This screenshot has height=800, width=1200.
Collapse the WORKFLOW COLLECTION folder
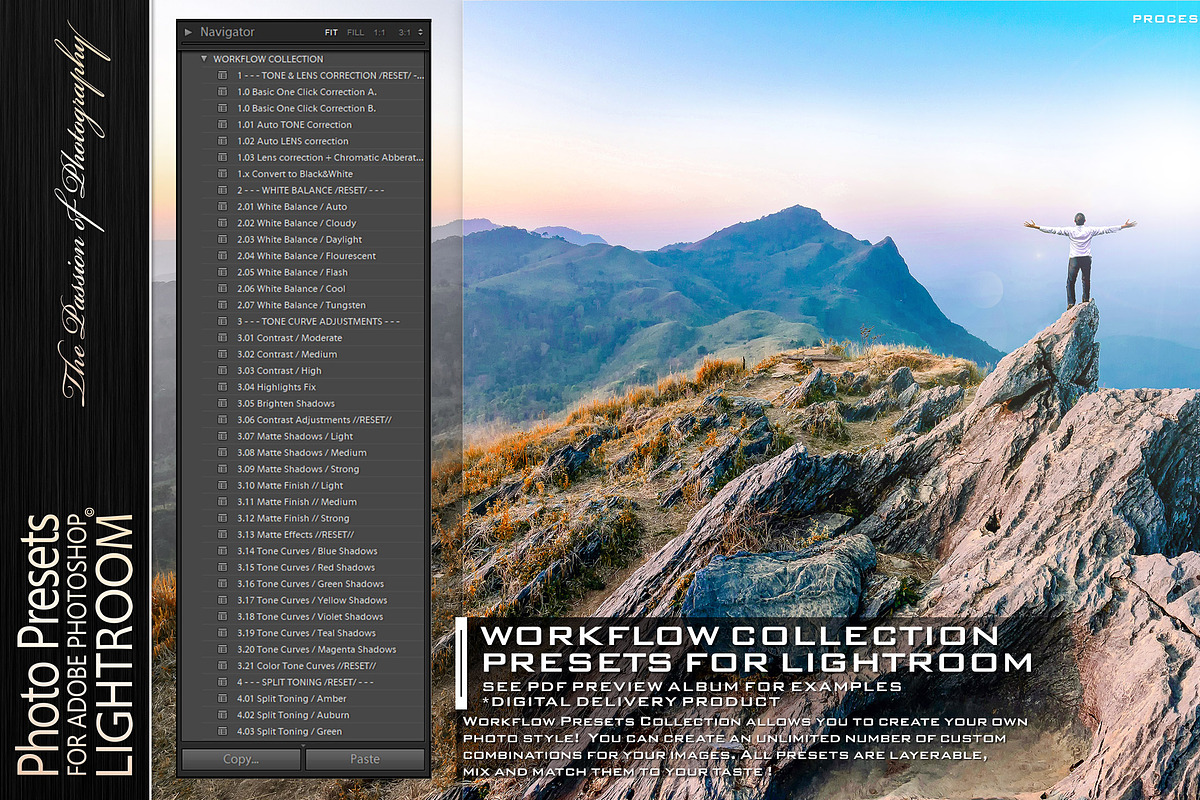[x=204, y=59]
